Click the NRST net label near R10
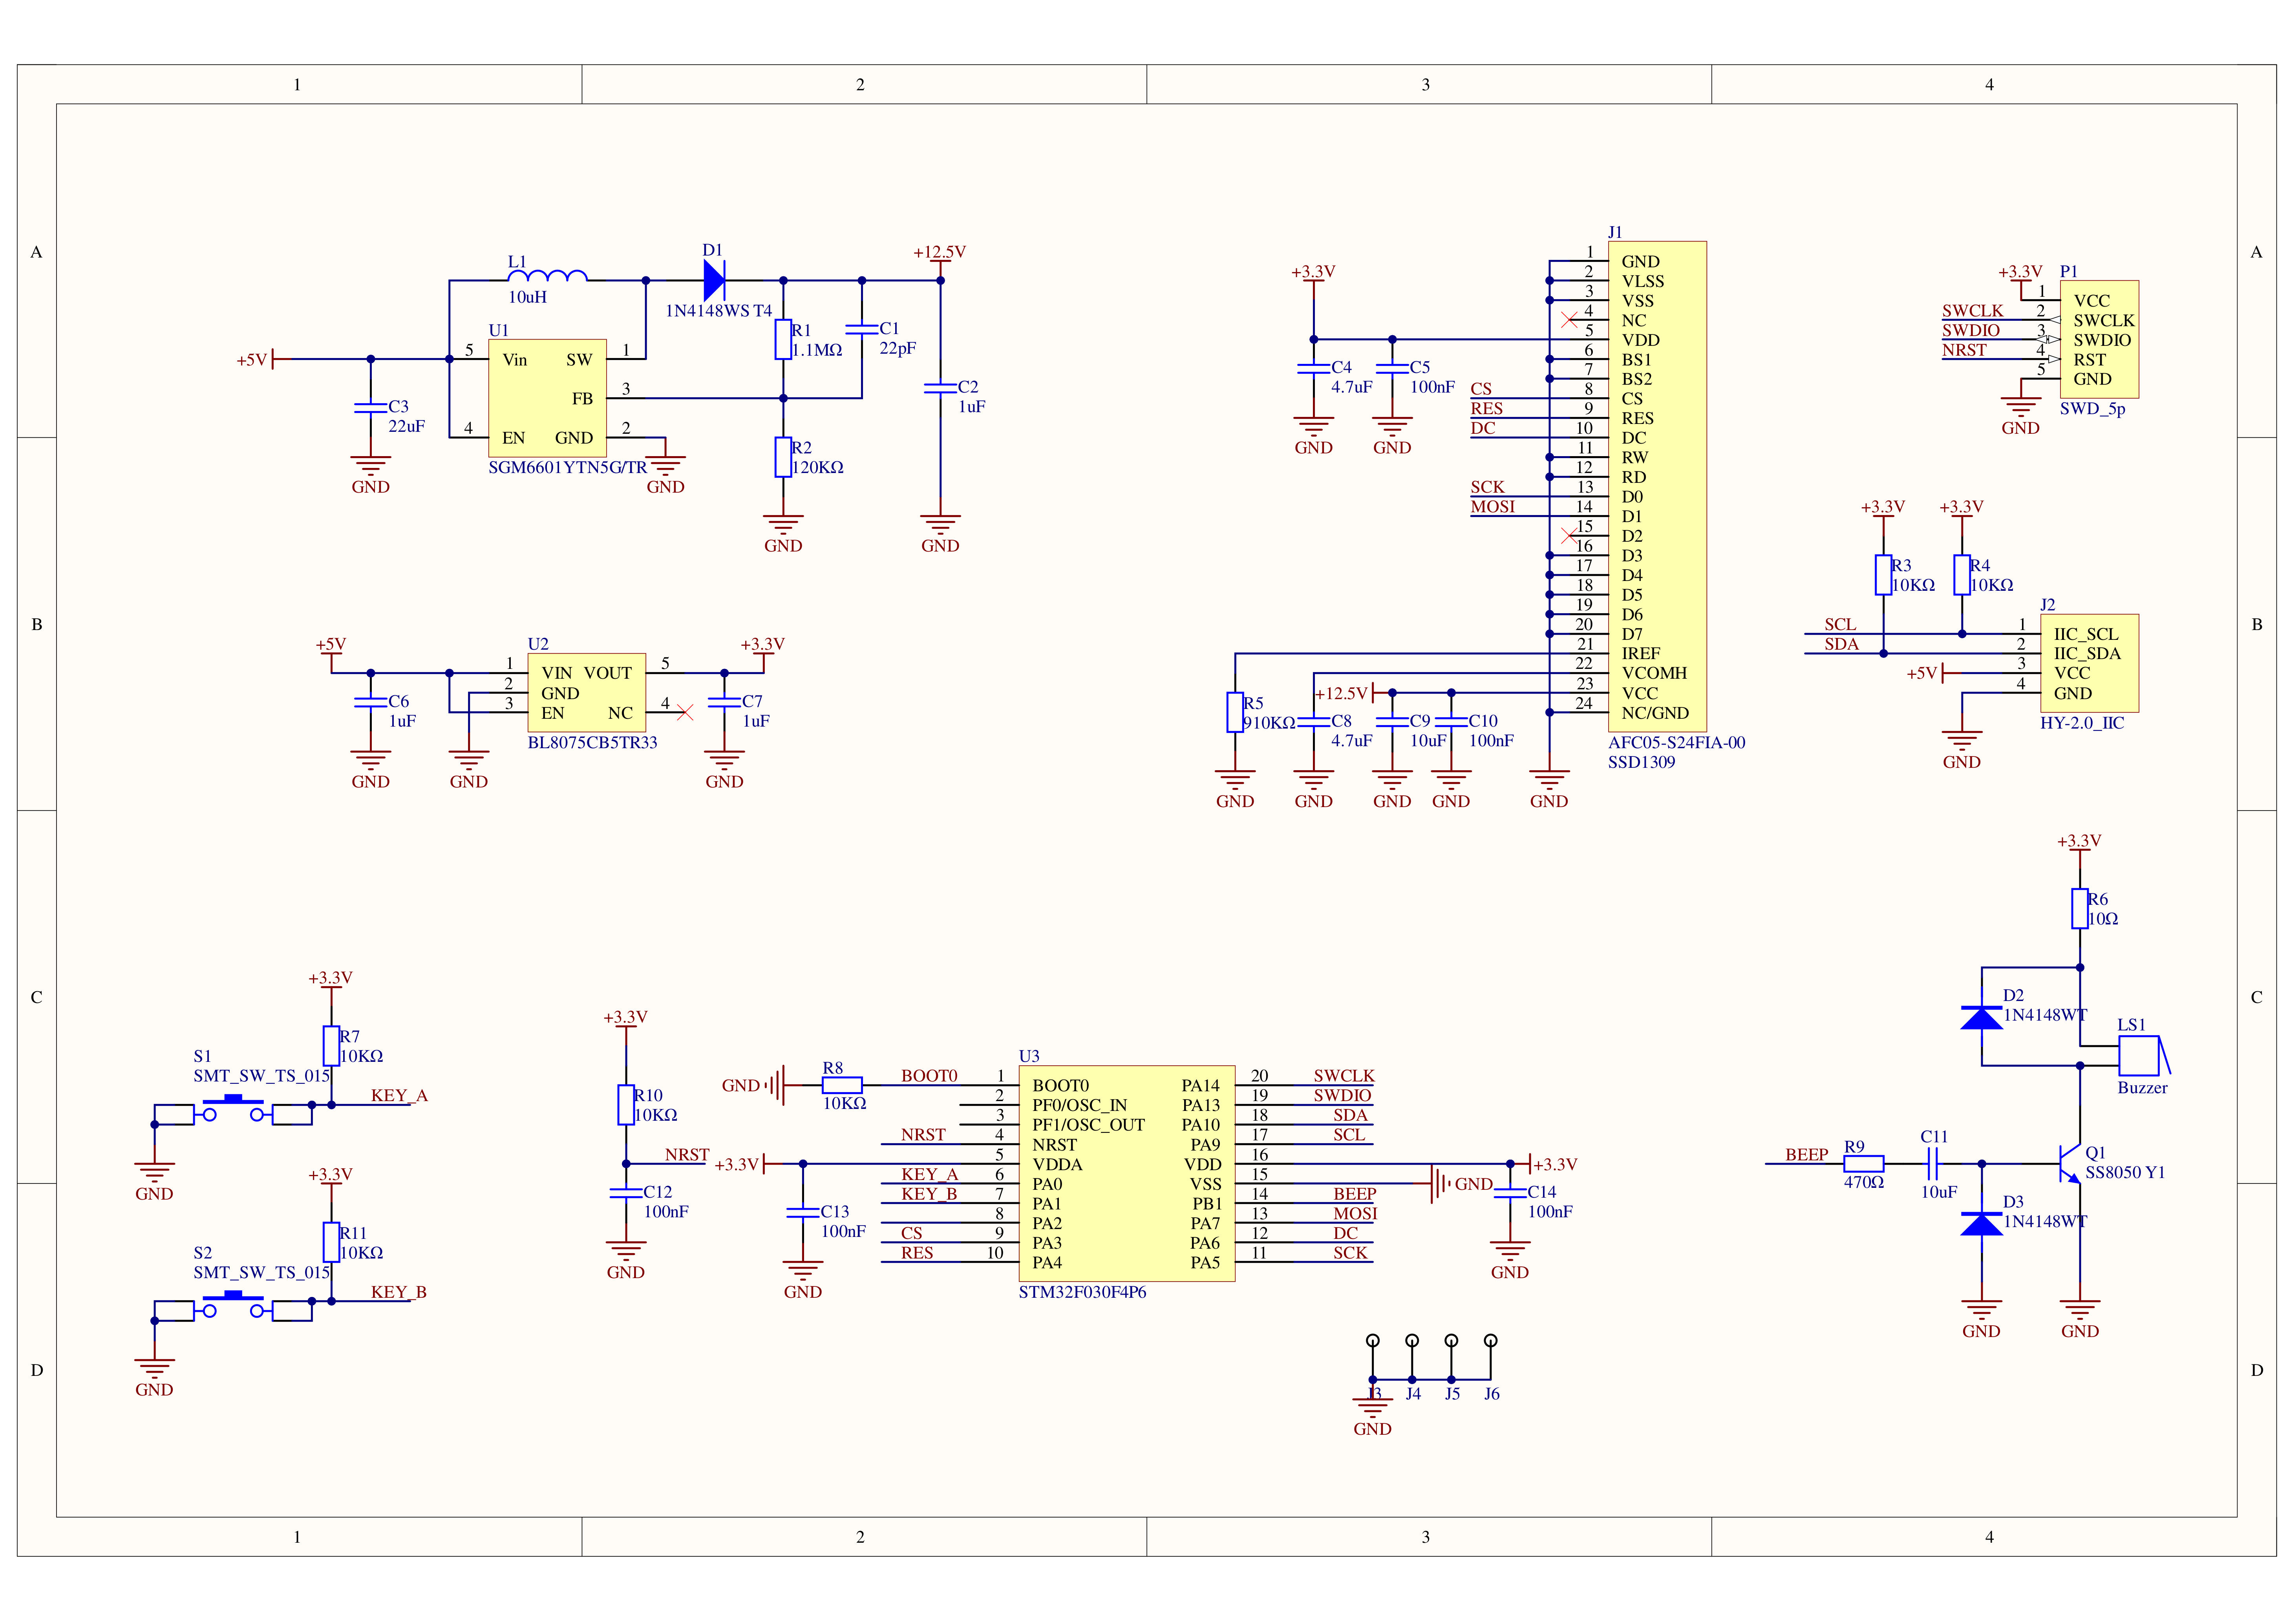This screenshot has width=2296, height=1622. tap(687, 1155)
